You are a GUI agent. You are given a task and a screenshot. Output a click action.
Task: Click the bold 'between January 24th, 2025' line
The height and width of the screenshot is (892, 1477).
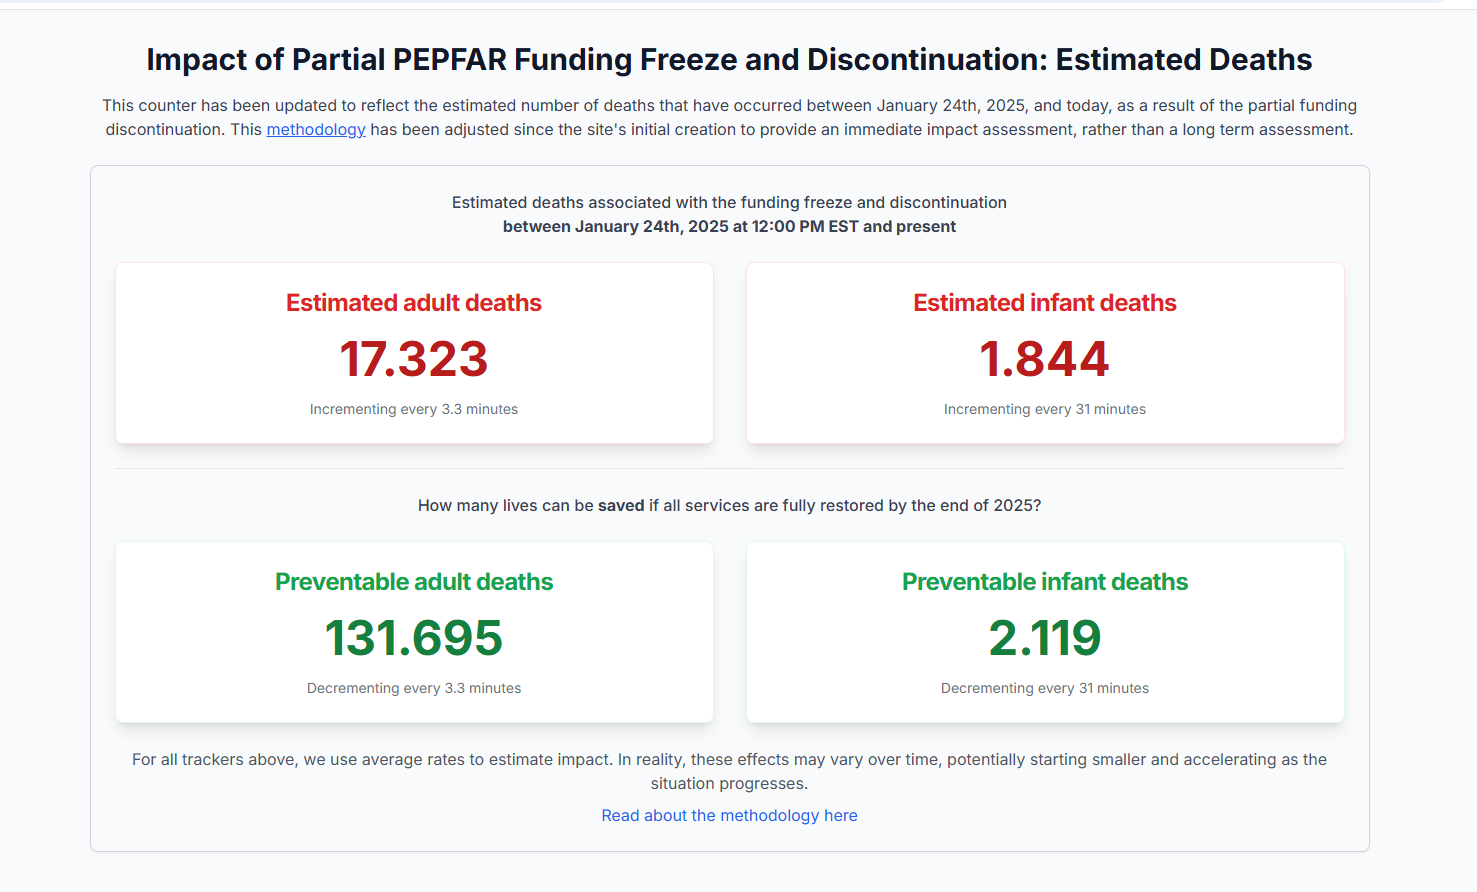pyautogui.click(x=729, y=227)
